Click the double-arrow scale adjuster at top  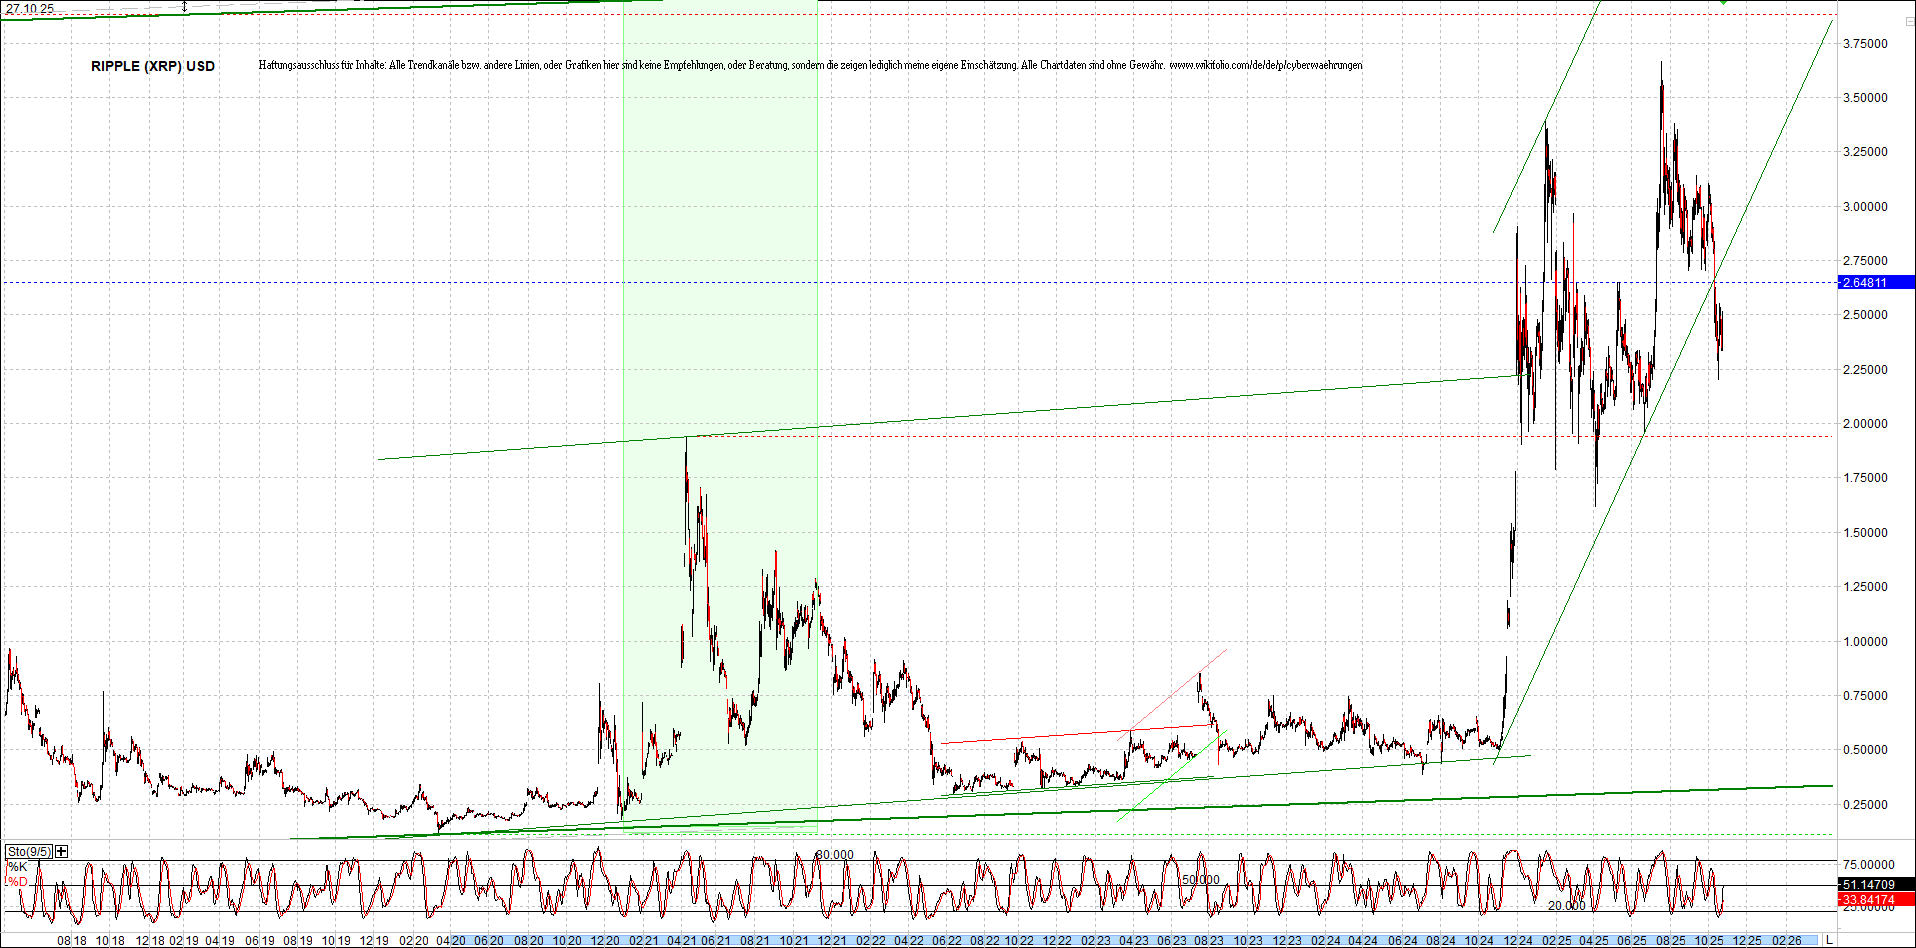click(x=185, y=6)
